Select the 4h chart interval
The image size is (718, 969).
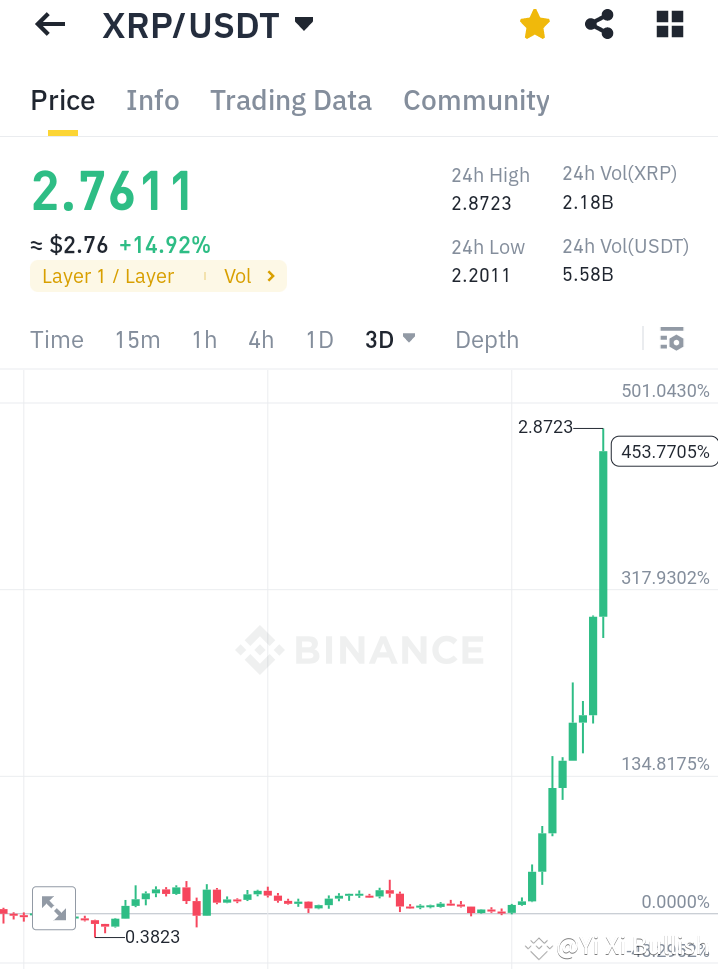[x=260, y=340]
